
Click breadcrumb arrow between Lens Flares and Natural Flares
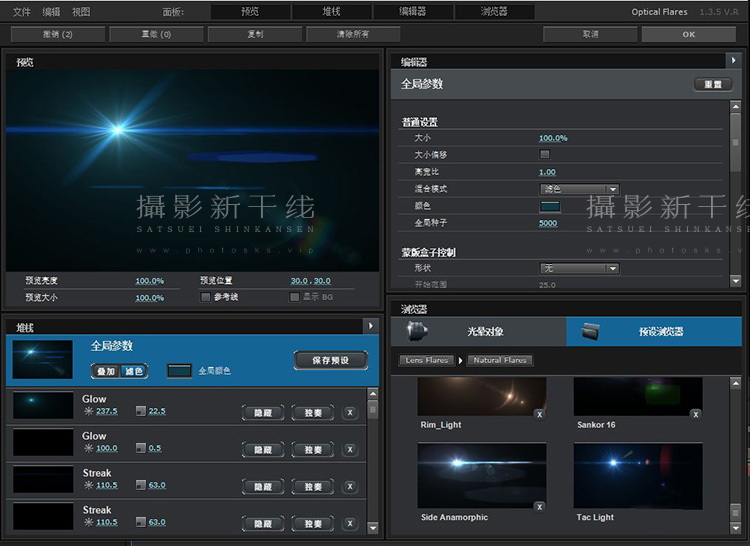[460, 360]
